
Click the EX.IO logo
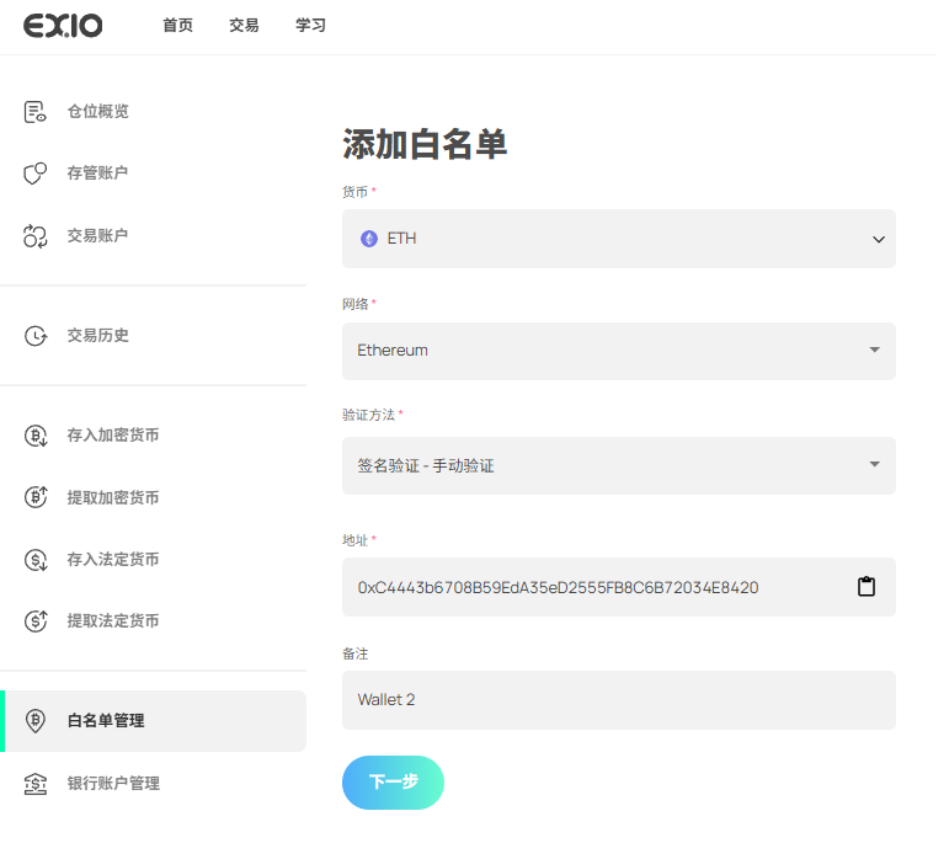pyautogui.click(x=63, y=26)
